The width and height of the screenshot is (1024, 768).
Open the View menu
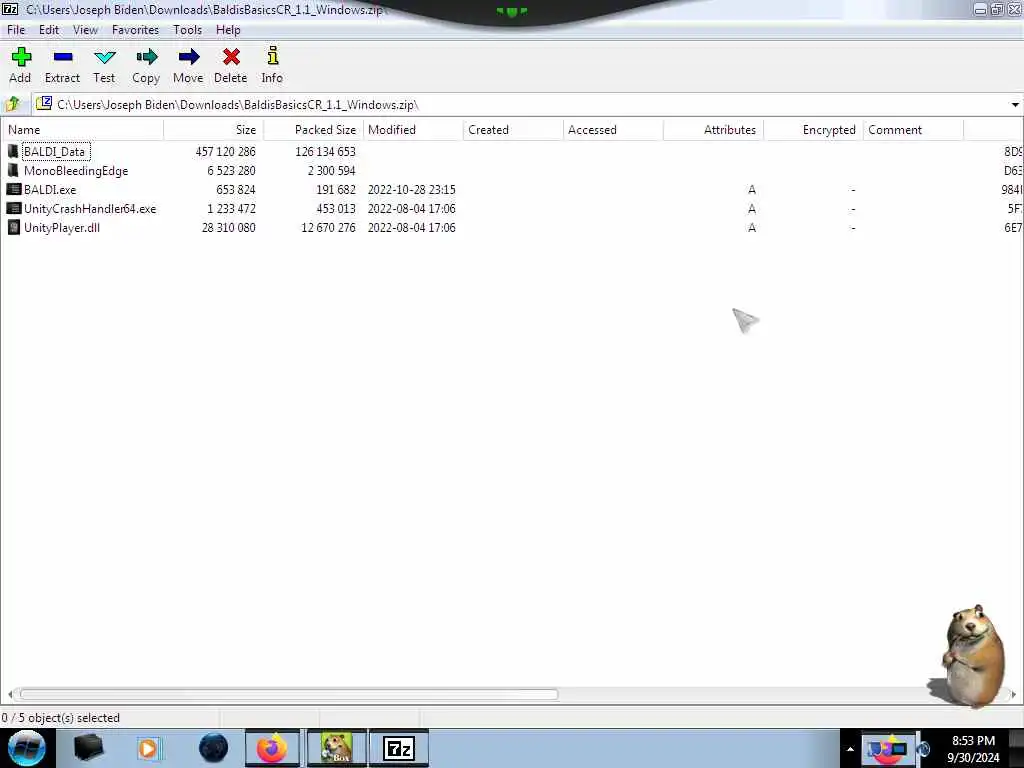(x=85, y=30)
